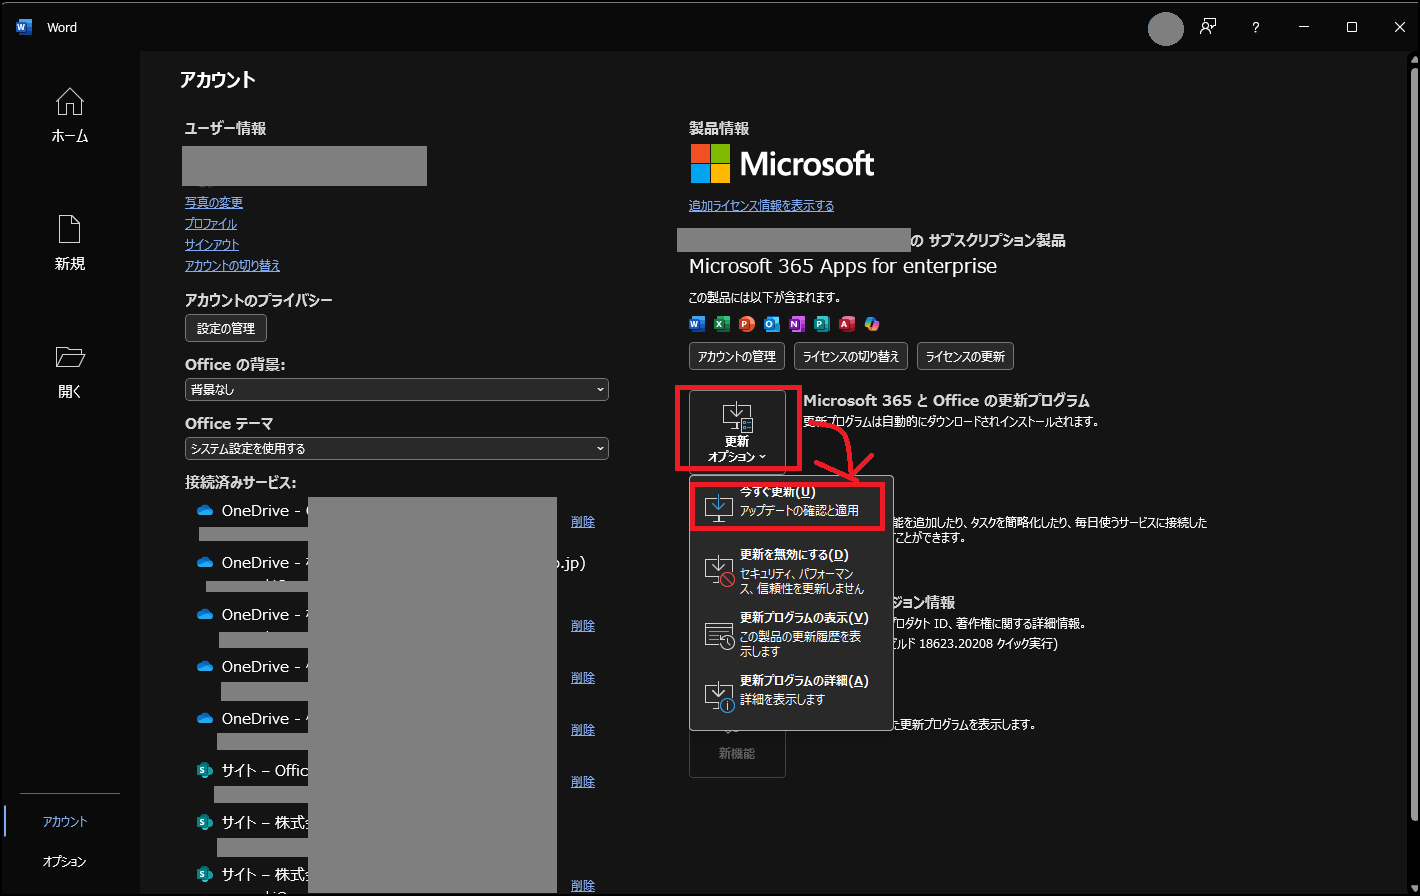Open the 開く file browser page
Image resolution: width=1420 pixels, height=896 pixels.
pyautogui.click(x=70, y=371)
